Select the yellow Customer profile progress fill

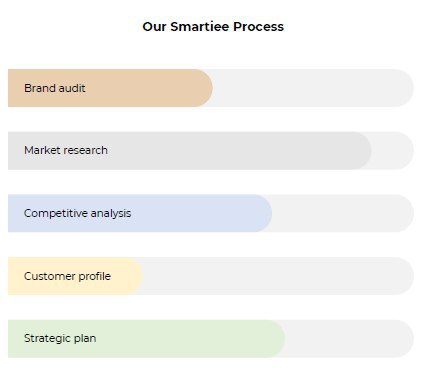point(76,276)
